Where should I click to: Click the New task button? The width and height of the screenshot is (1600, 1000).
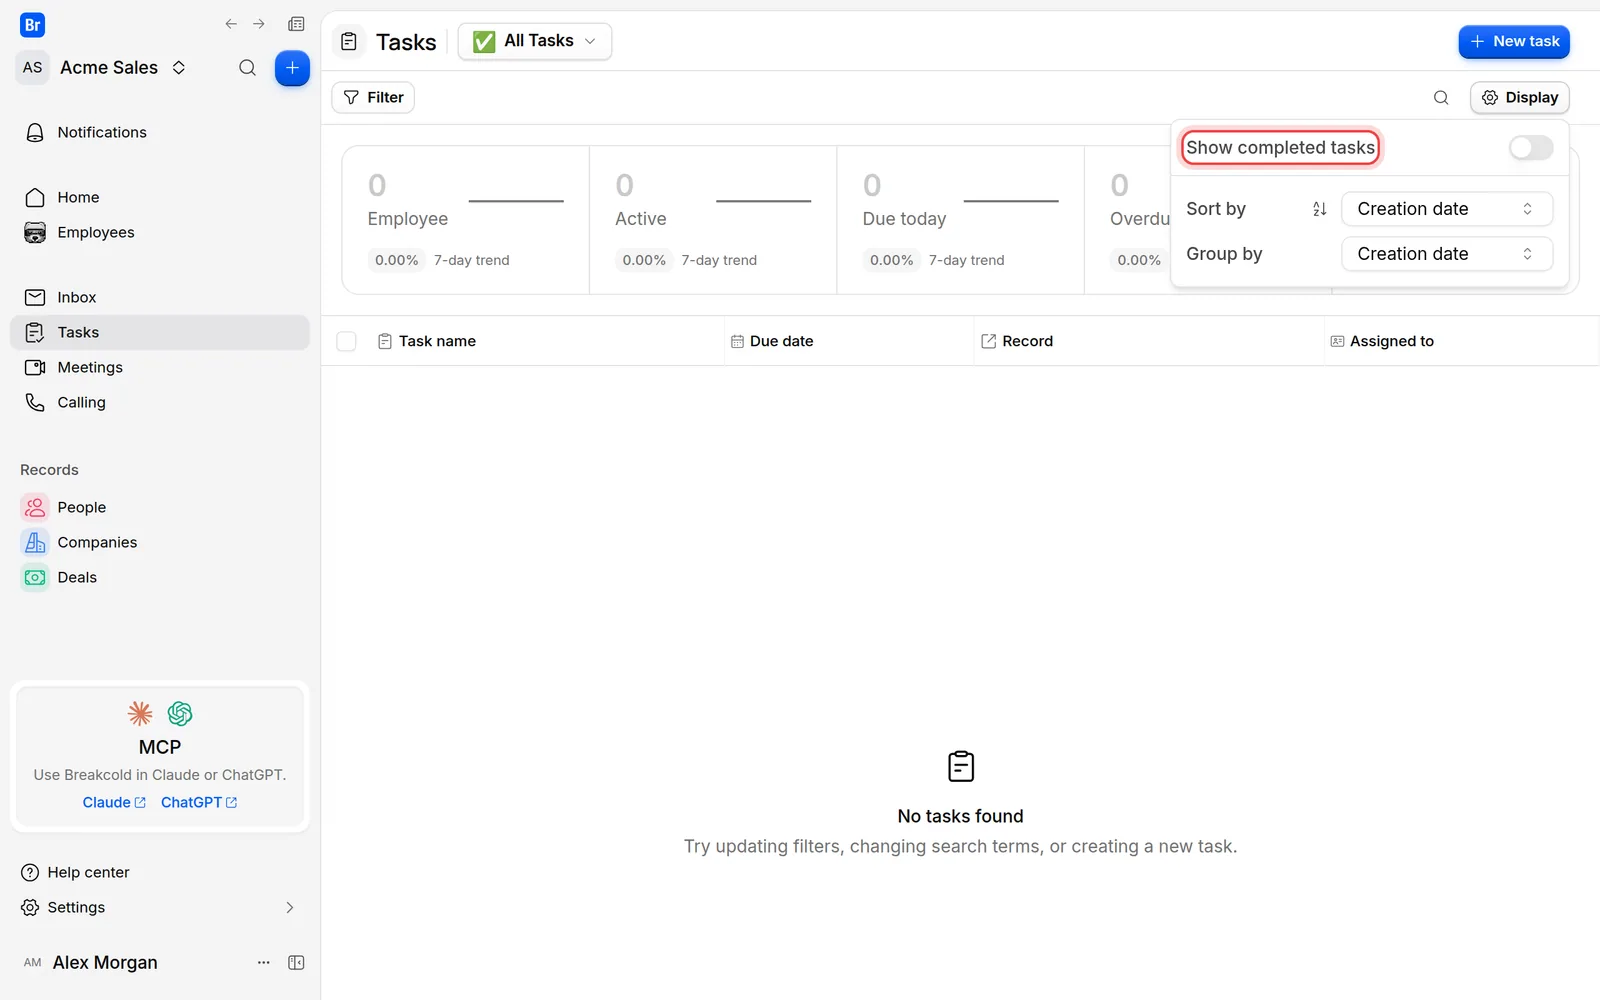pos(1514,42)
